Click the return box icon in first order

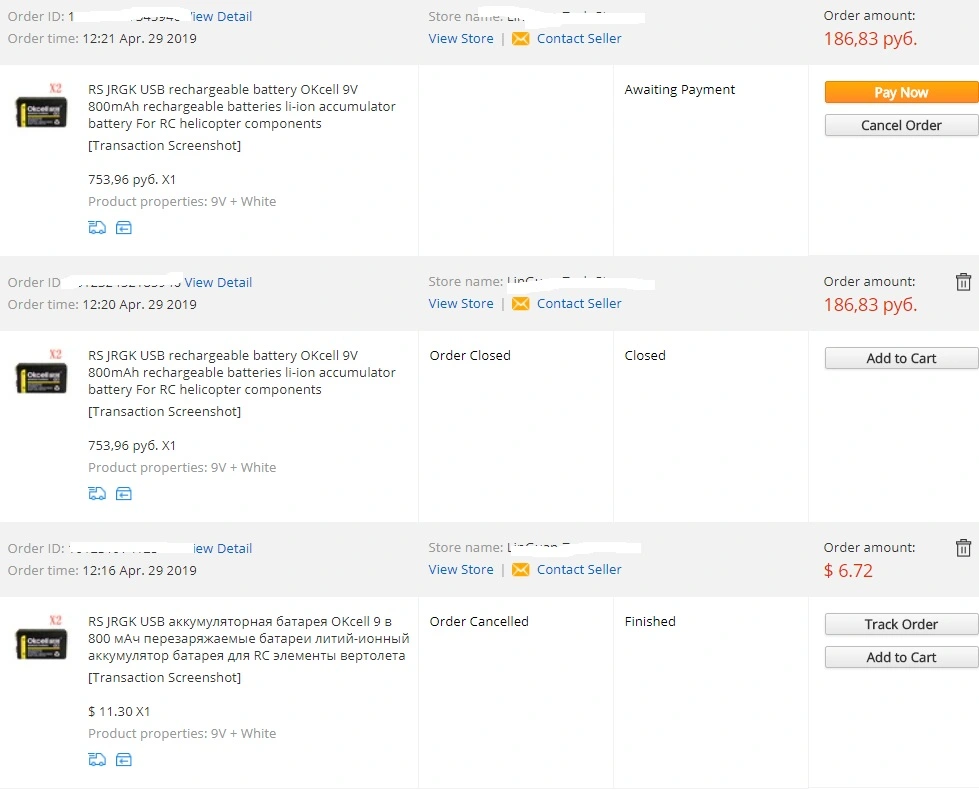pos(124,228)
